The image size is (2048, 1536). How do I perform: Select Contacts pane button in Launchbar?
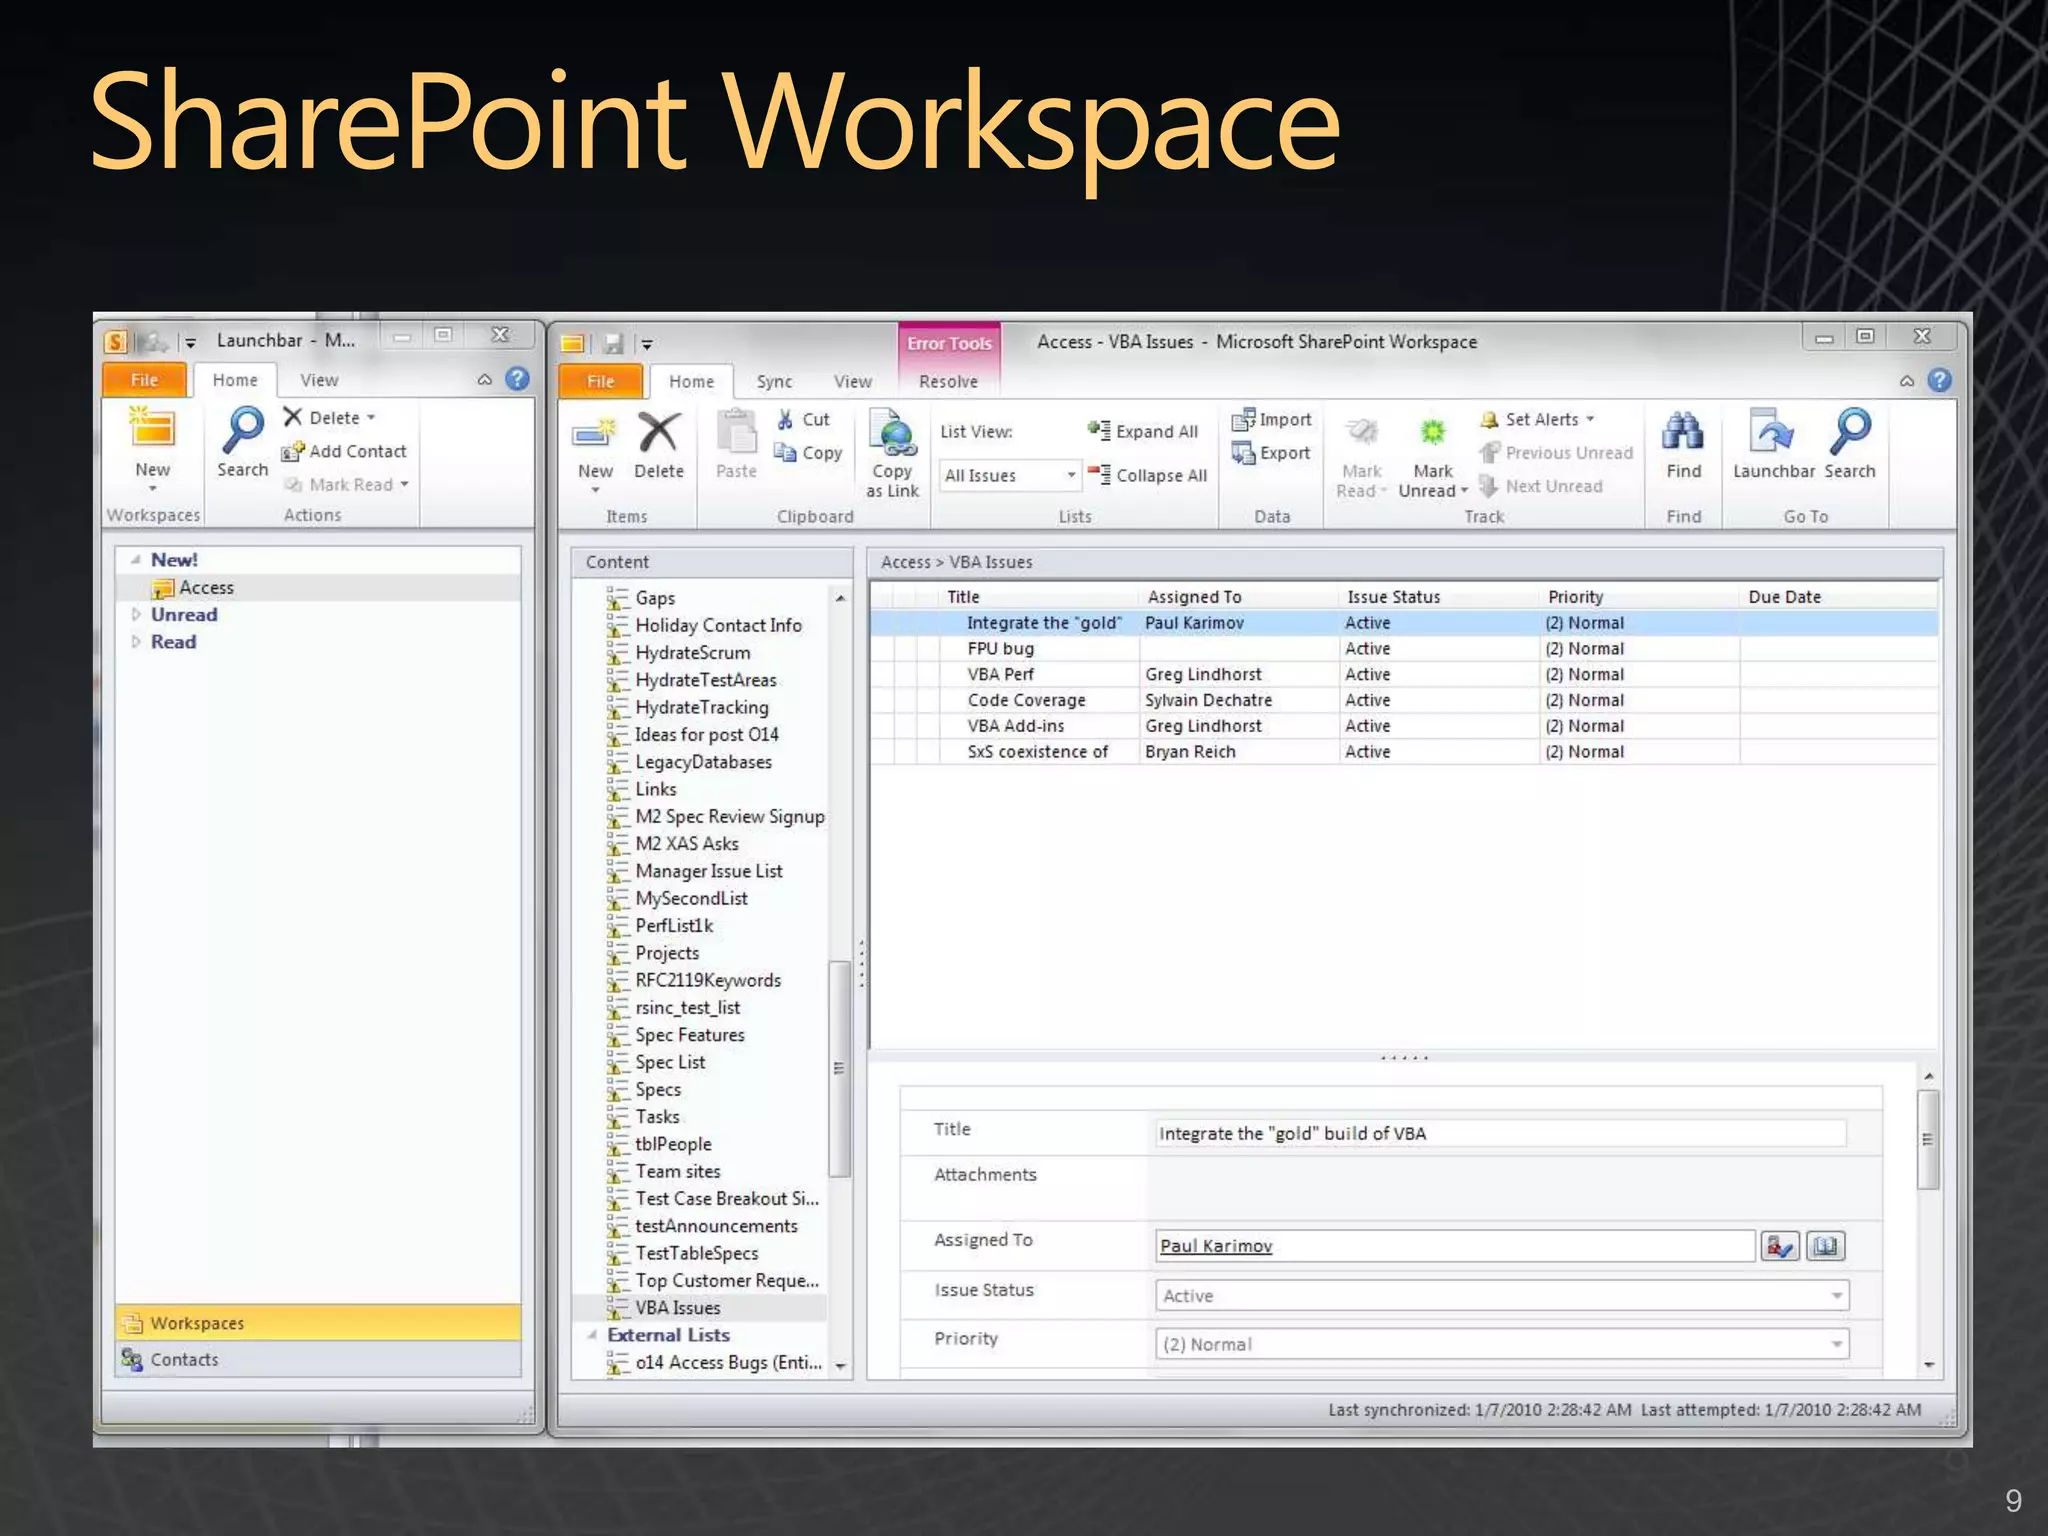(x=318, y=1359)
